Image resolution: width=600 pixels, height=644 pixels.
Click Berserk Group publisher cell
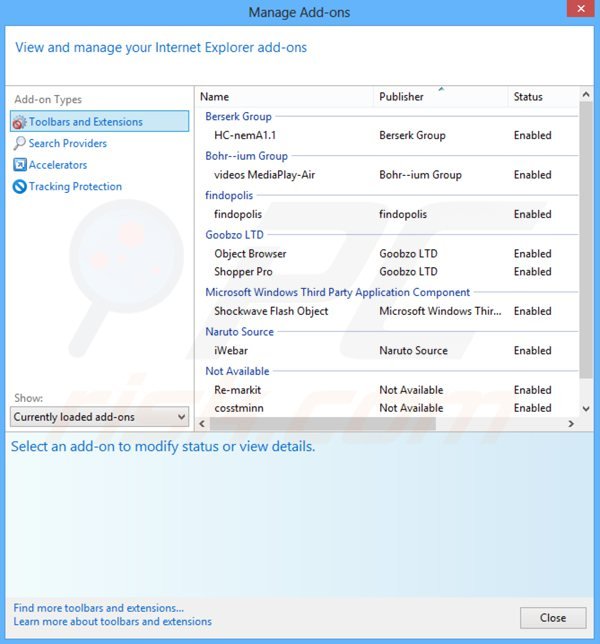412,136
